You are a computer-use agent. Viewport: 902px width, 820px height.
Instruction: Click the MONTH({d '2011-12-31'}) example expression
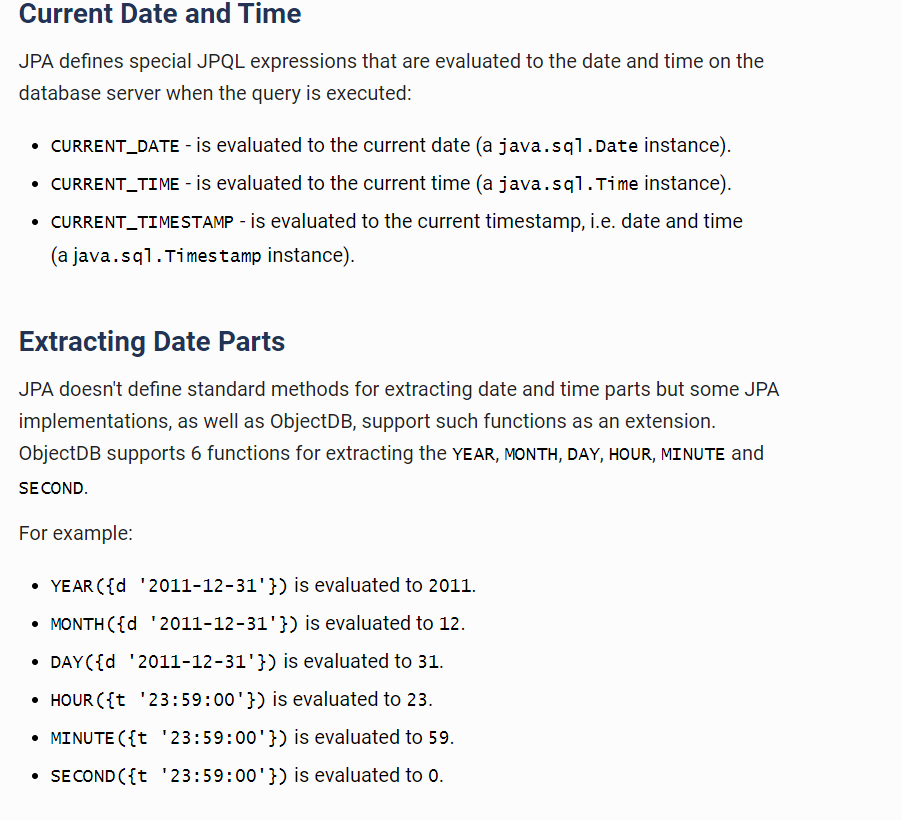[174, 624]
